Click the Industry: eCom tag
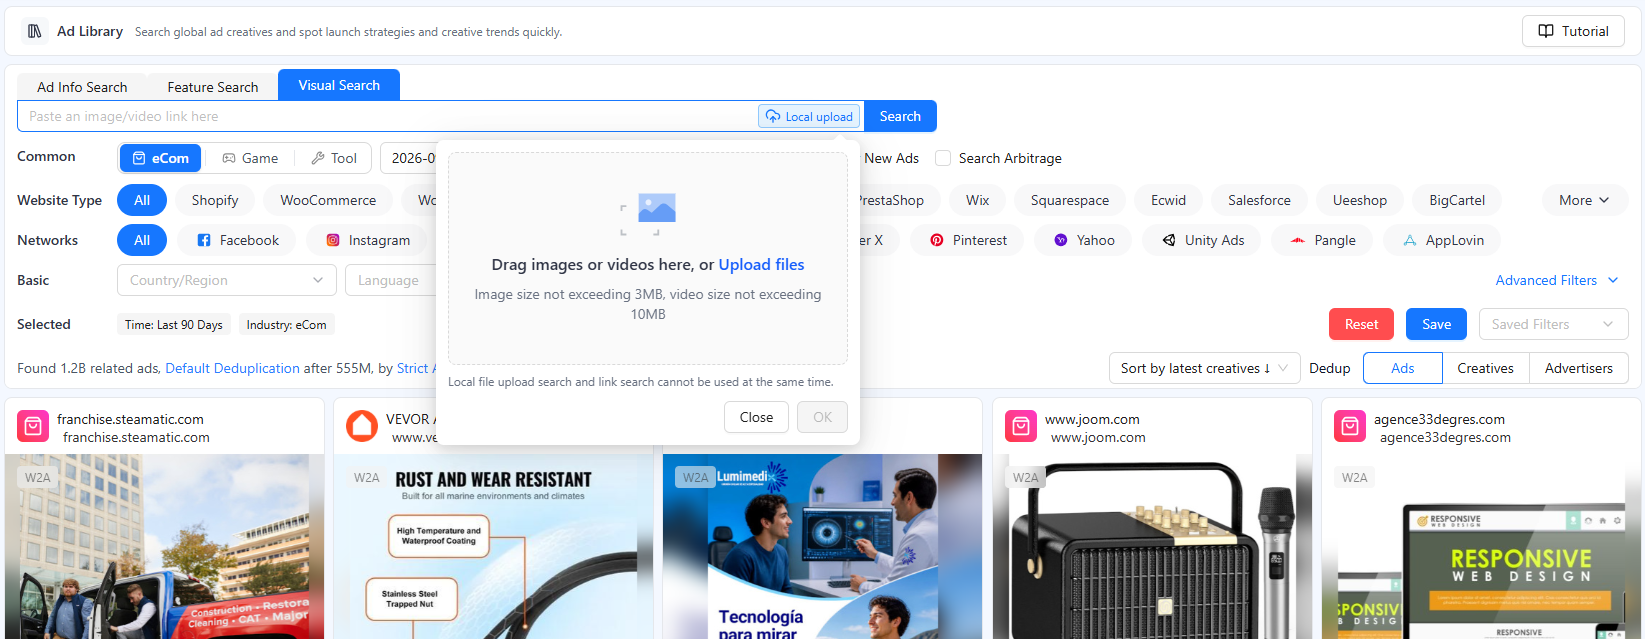The width and height of the screenshot is (1645, 639). tap(286, 324)
